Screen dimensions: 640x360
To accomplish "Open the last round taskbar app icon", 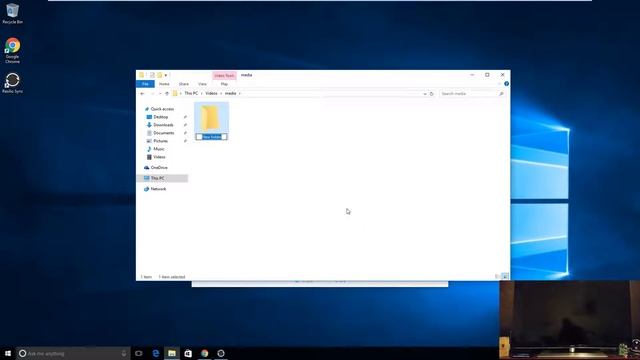I will click(x=221, y=353).
